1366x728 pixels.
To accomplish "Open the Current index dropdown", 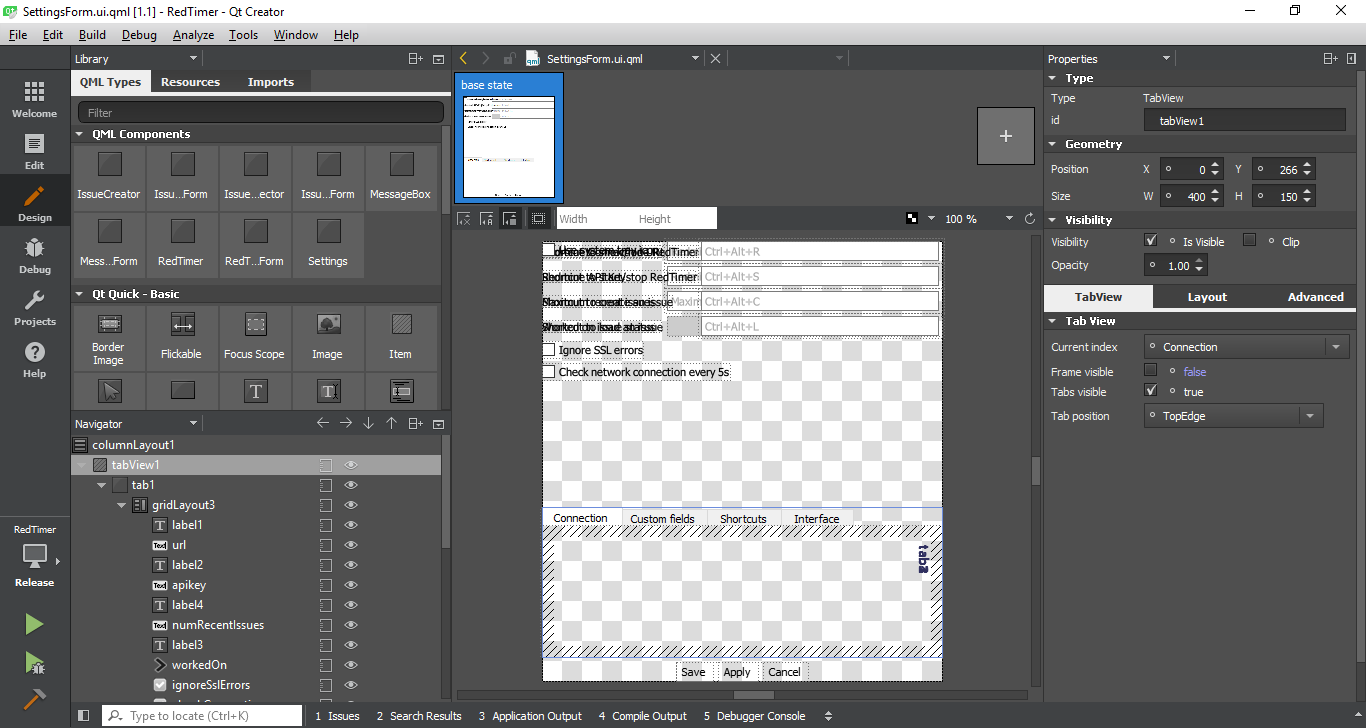I will pyautogui.click(x=1246, y=347).
